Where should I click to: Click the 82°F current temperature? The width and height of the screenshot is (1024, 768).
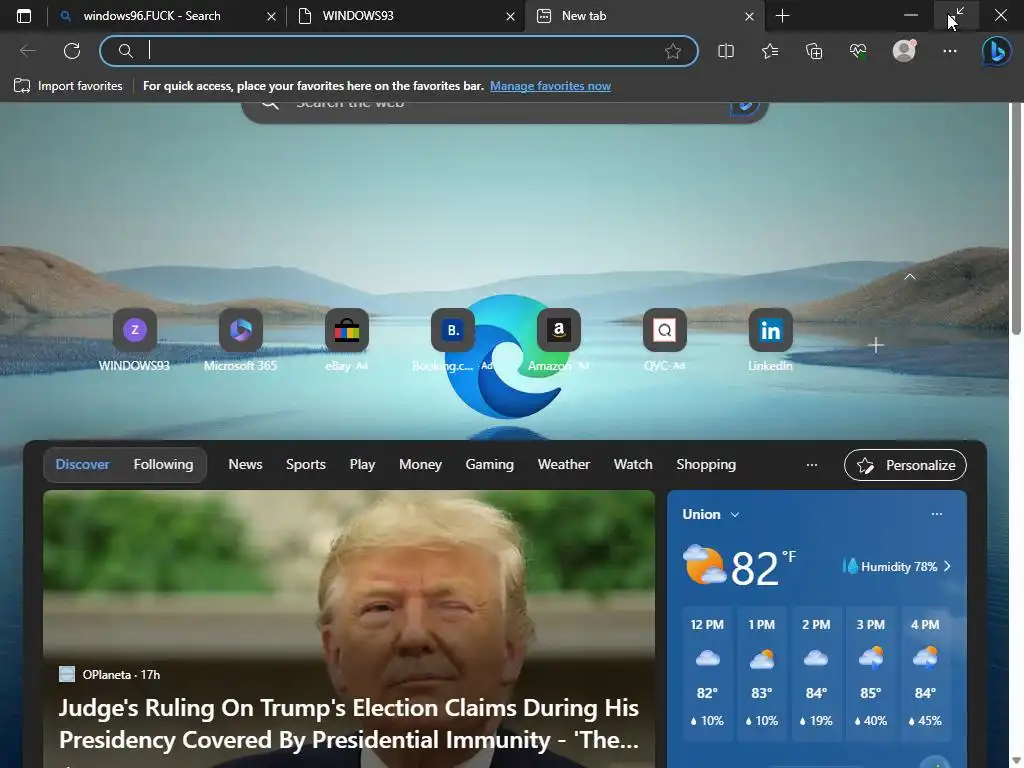point(763,568)
